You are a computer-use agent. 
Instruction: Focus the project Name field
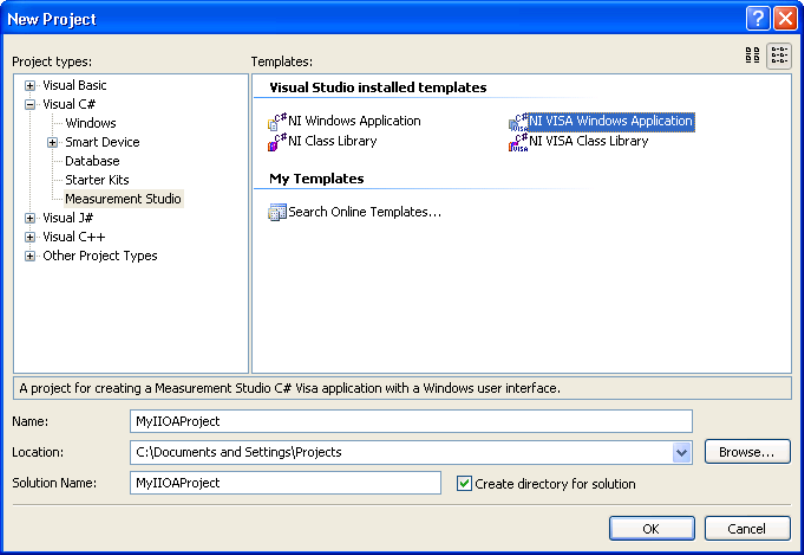(x=411, y=422)
